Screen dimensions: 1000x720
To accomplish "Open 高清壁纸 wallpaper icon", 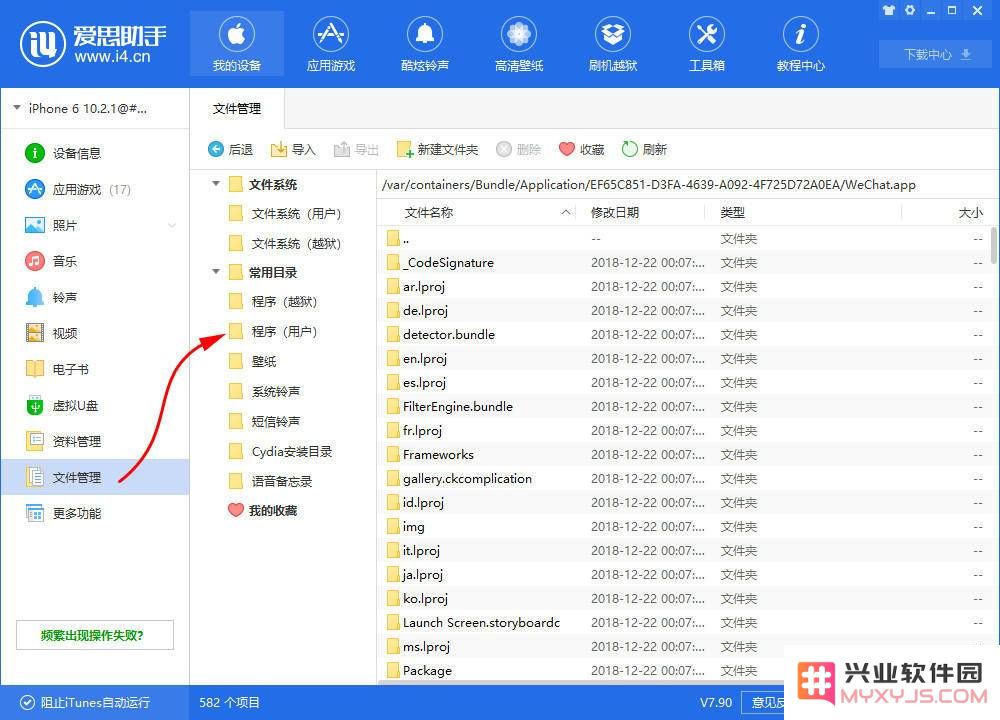I will pos(518,44).
